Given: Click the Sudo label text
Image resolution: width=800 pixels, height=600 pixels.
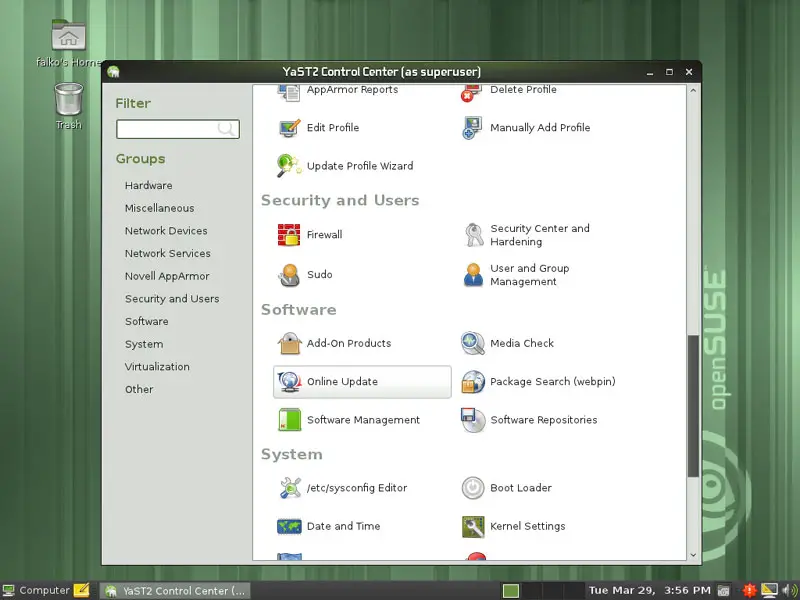Looking at the screenshot, I should point(320,274).
